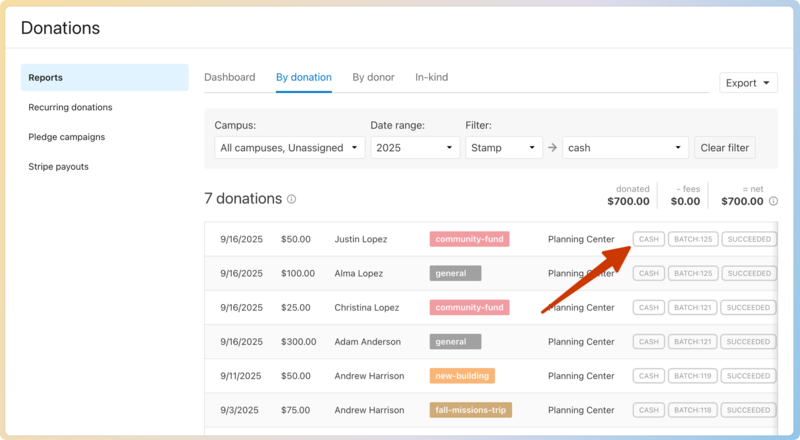Image resolution: width=800 pixels, height=440 pixels.
Task: Click info icon next to net total
Action: click(773, 201)
